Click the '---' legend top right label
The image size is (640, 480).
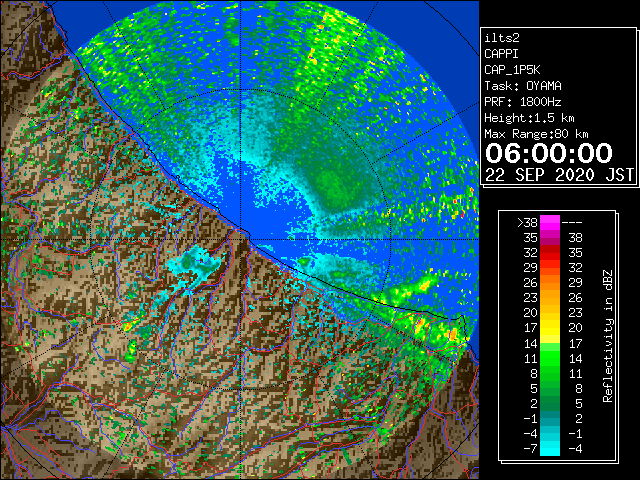click(x=572, y=223)
